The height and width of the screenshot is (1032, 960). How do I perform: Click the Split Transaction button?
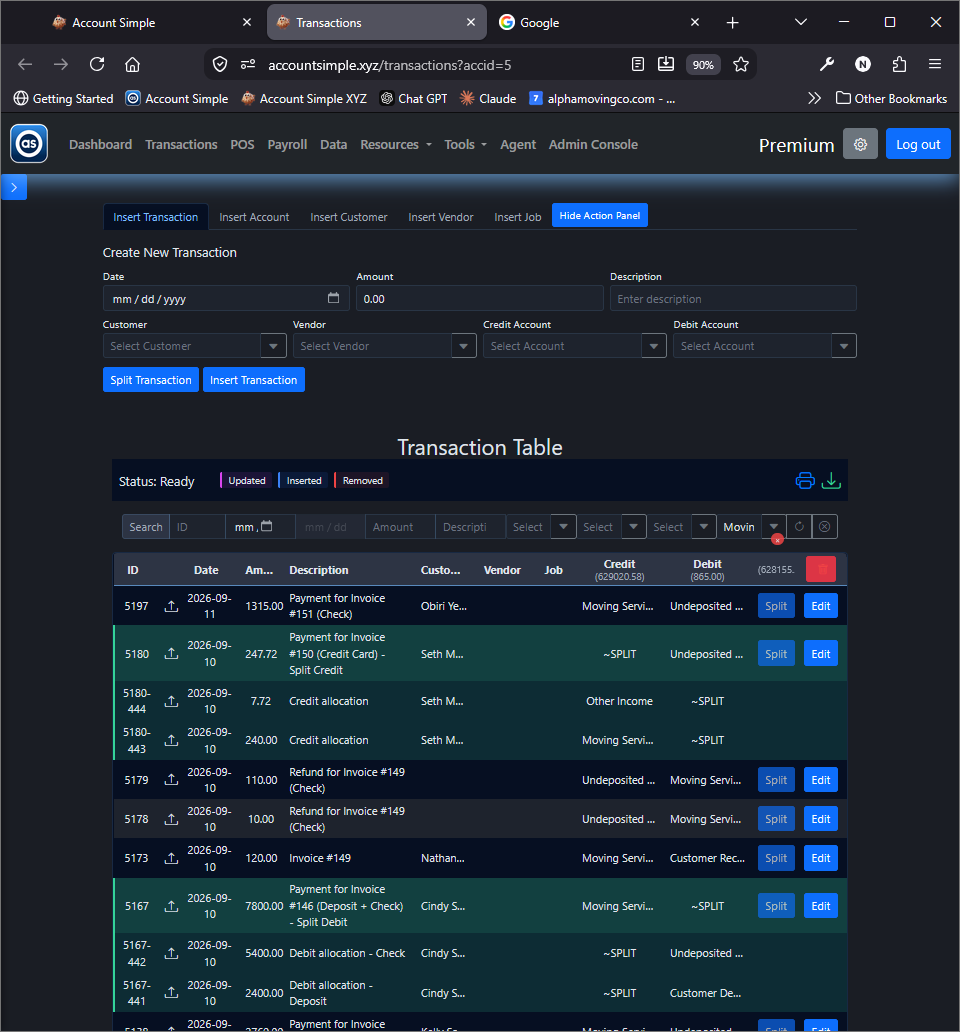[151, 380]
